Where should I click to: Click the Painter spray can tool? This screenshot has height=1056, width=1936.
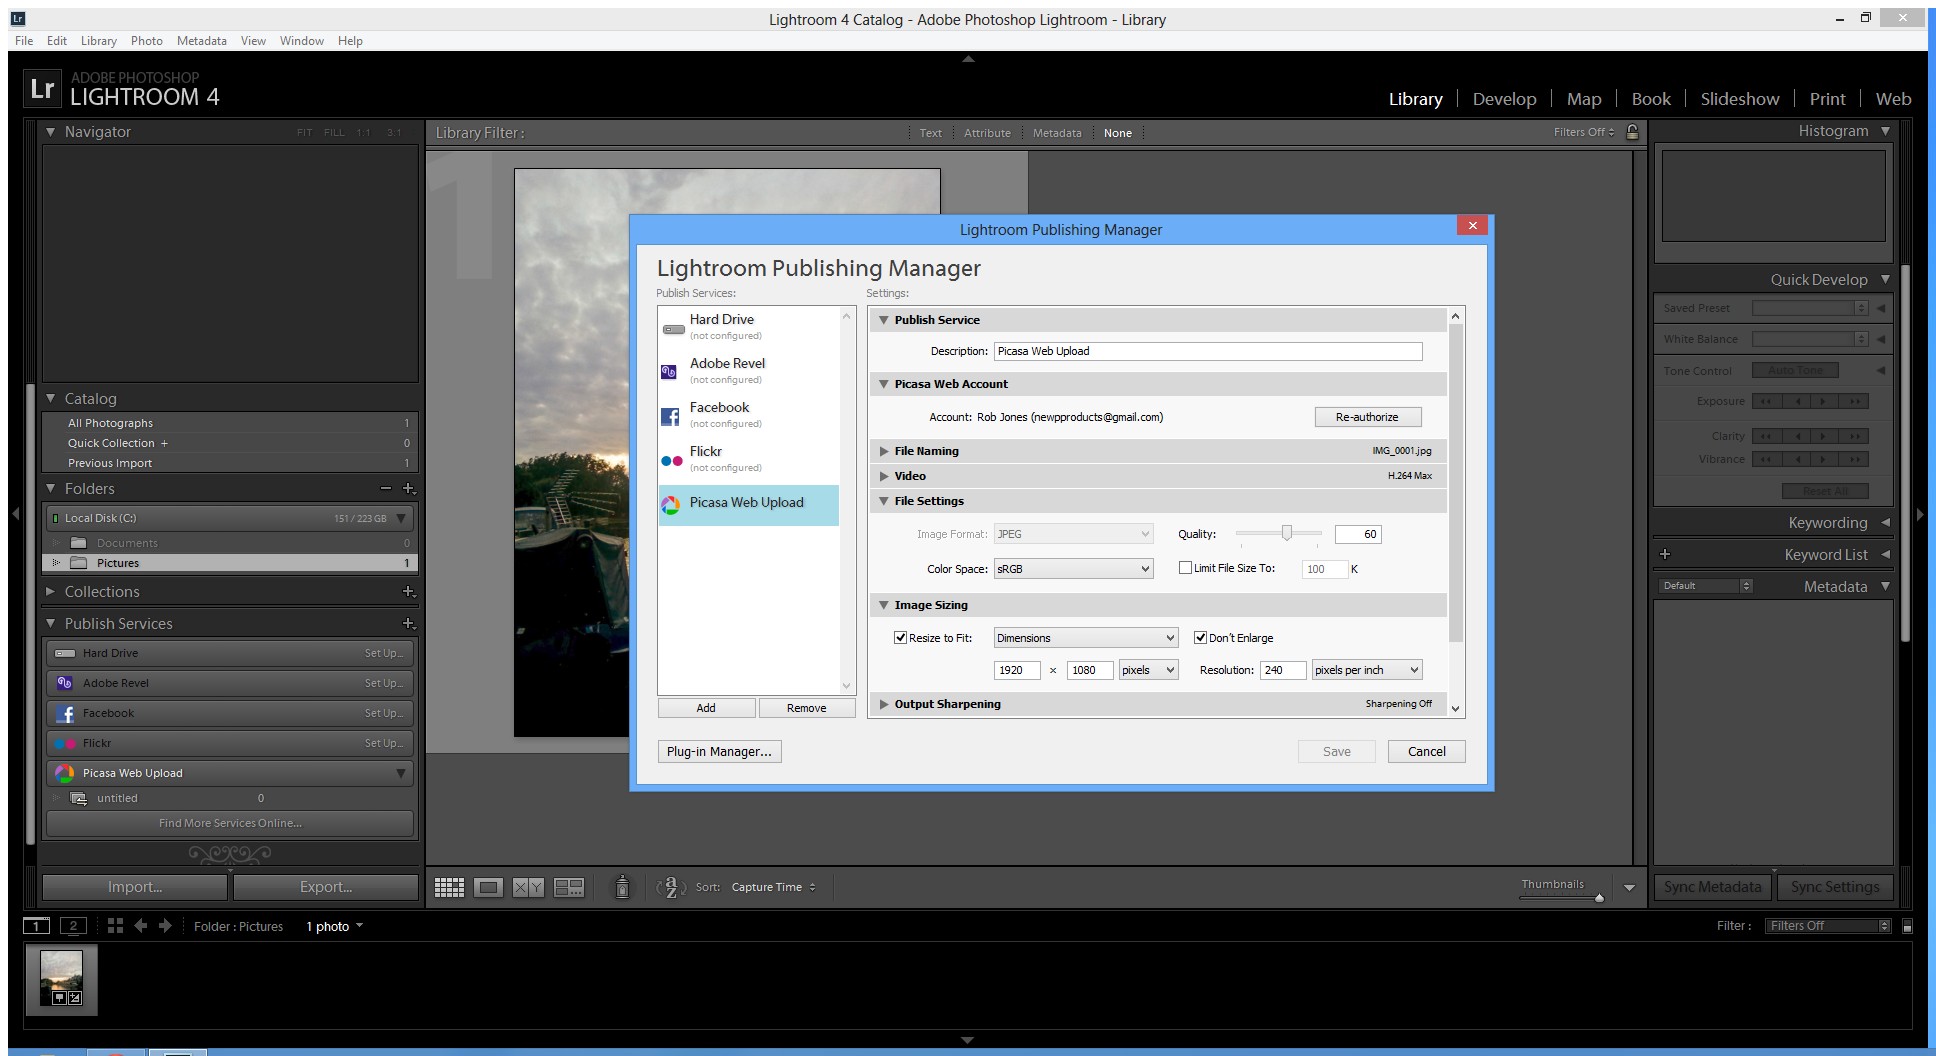pyautogui.click(x=622, y=887)
